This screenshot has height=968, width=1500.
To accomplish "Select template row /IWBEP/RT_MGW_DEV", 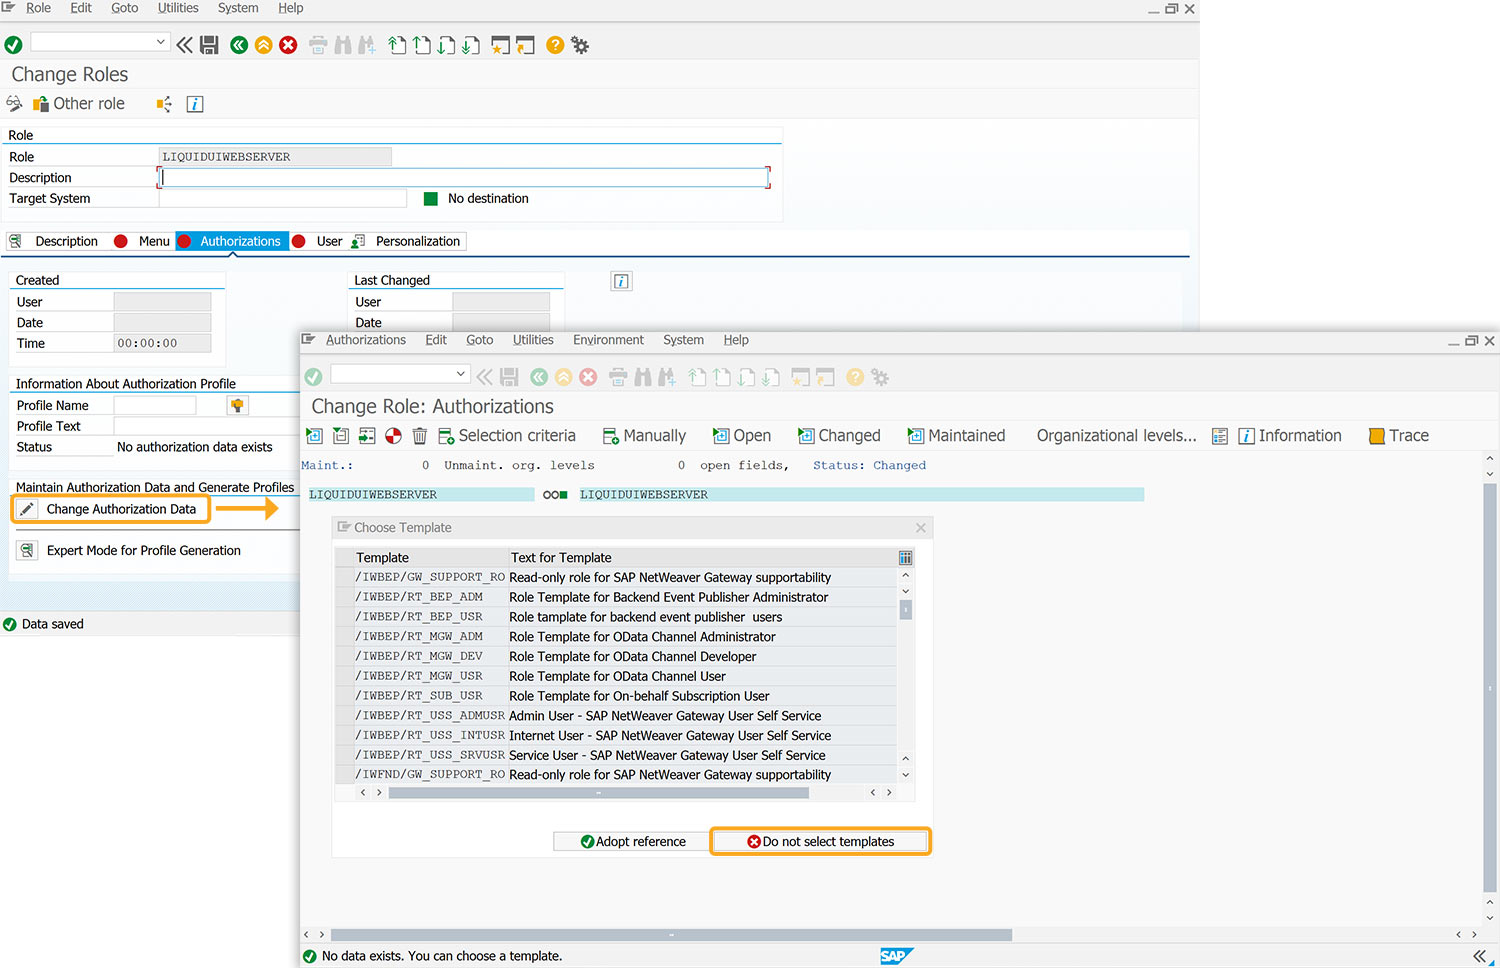I will pyautogui.click(x=615, y=657).
